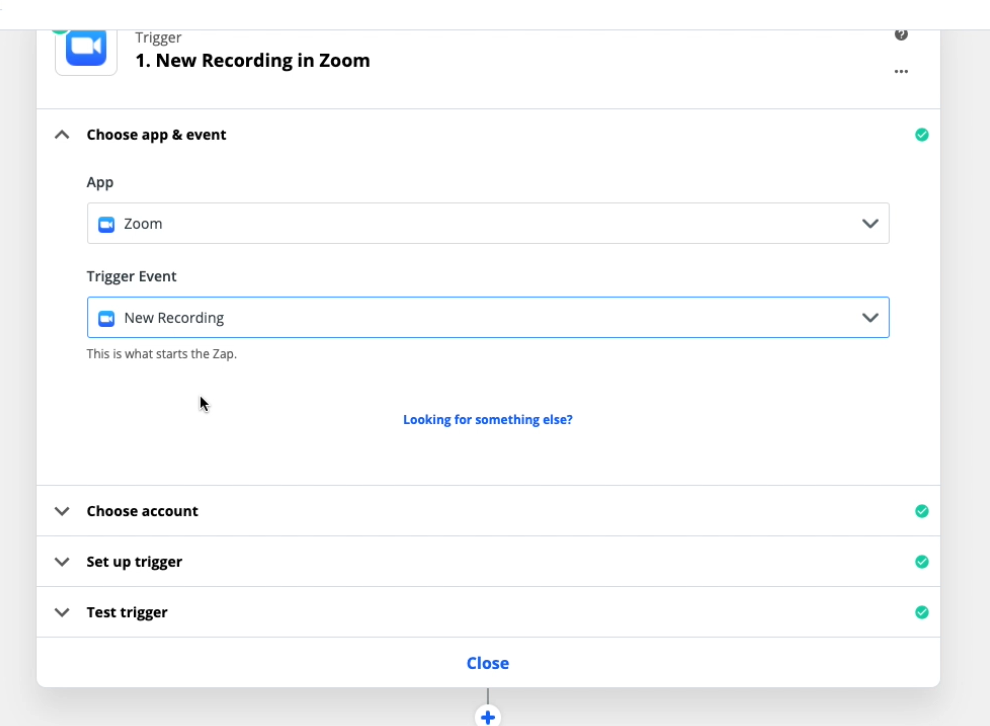Open the three-dot more options menu
The image size is (990, 726).
click(901, 71)
